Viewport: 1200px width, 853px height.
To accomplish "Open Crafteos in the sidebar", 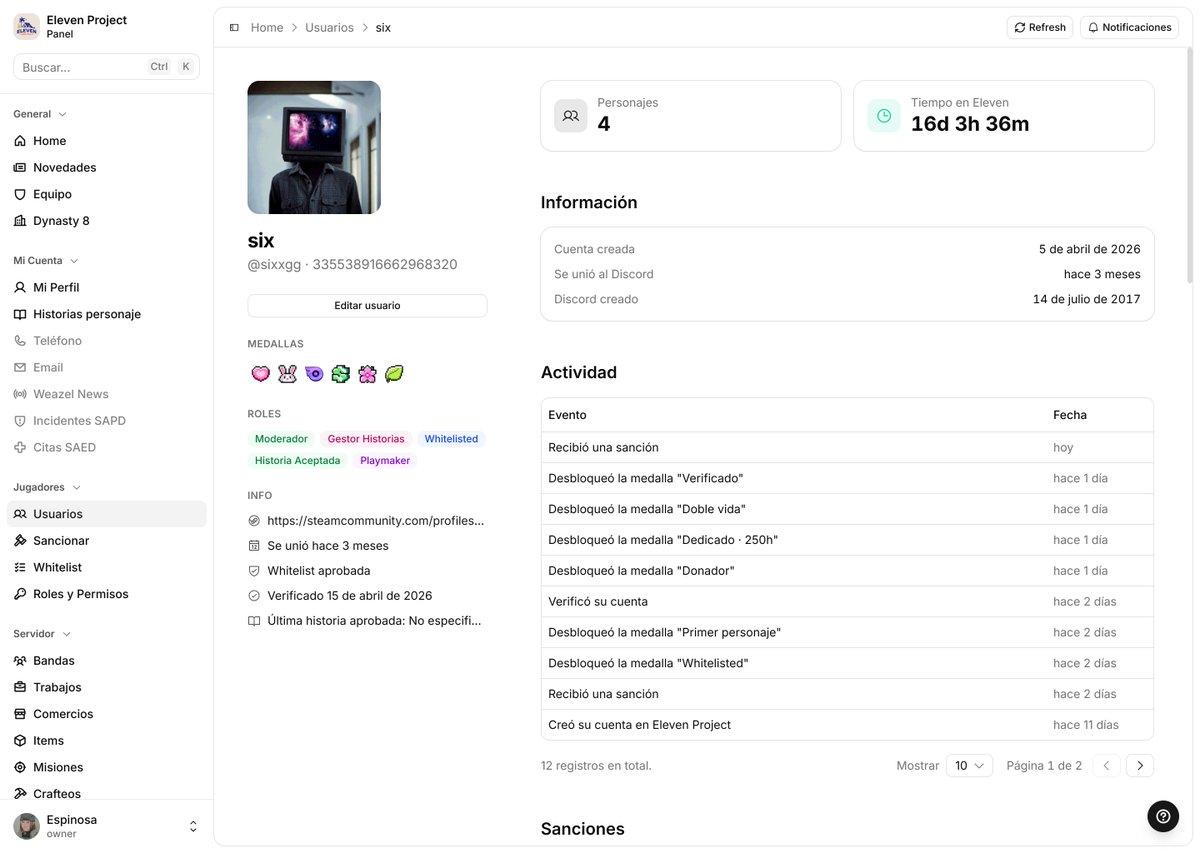I will point(106,794).
